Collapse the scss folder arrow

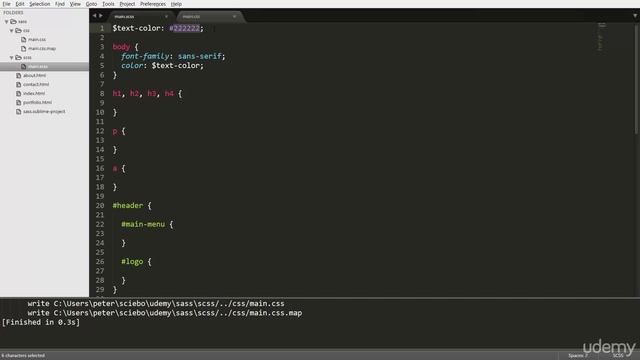(x=11, y=58)
